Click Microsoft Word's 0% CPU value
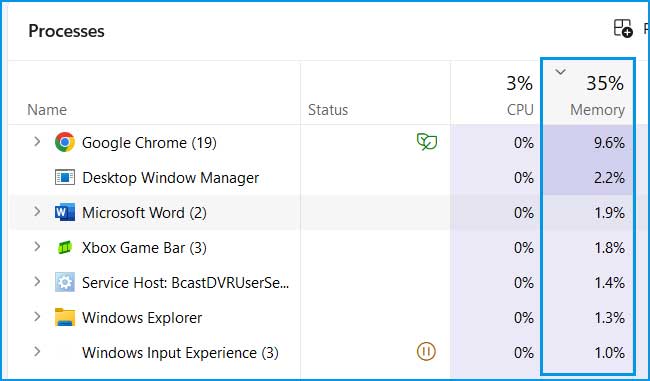 524,213
